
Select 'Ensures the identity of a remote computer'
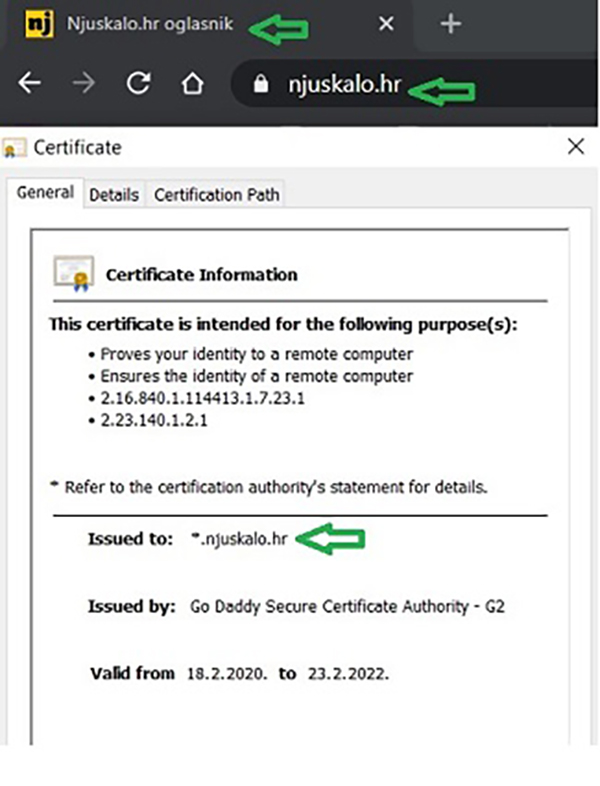coord(257,376)
